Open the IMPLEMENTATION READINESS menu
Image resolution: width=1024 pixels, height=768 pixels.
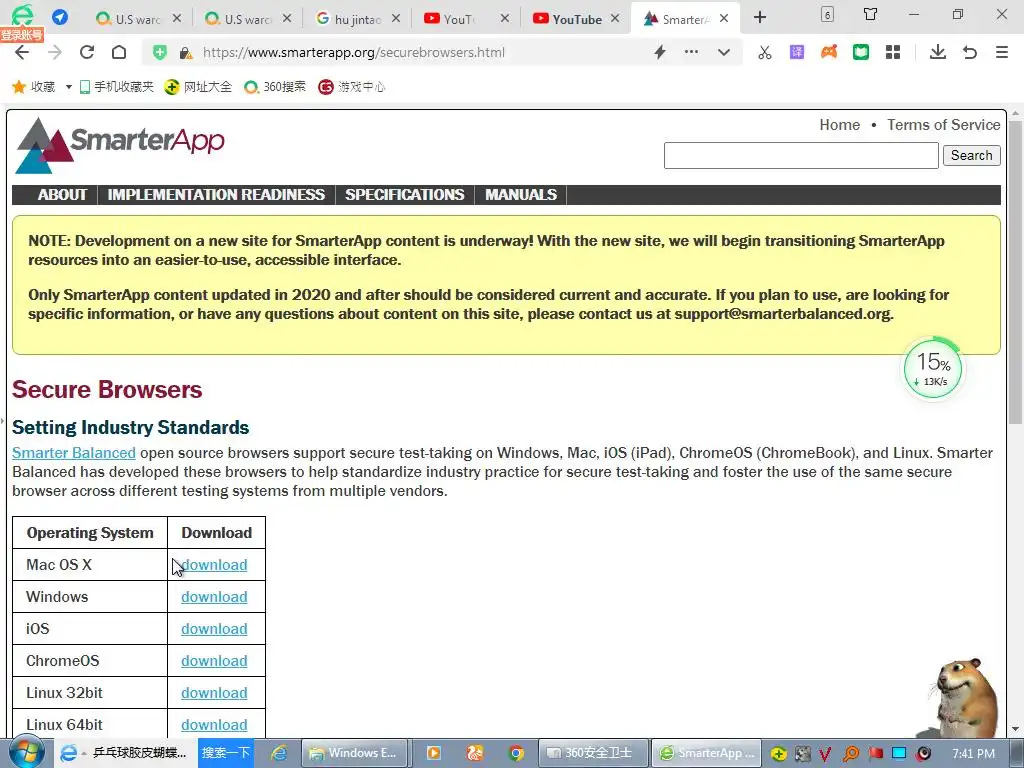coord(216,195)
